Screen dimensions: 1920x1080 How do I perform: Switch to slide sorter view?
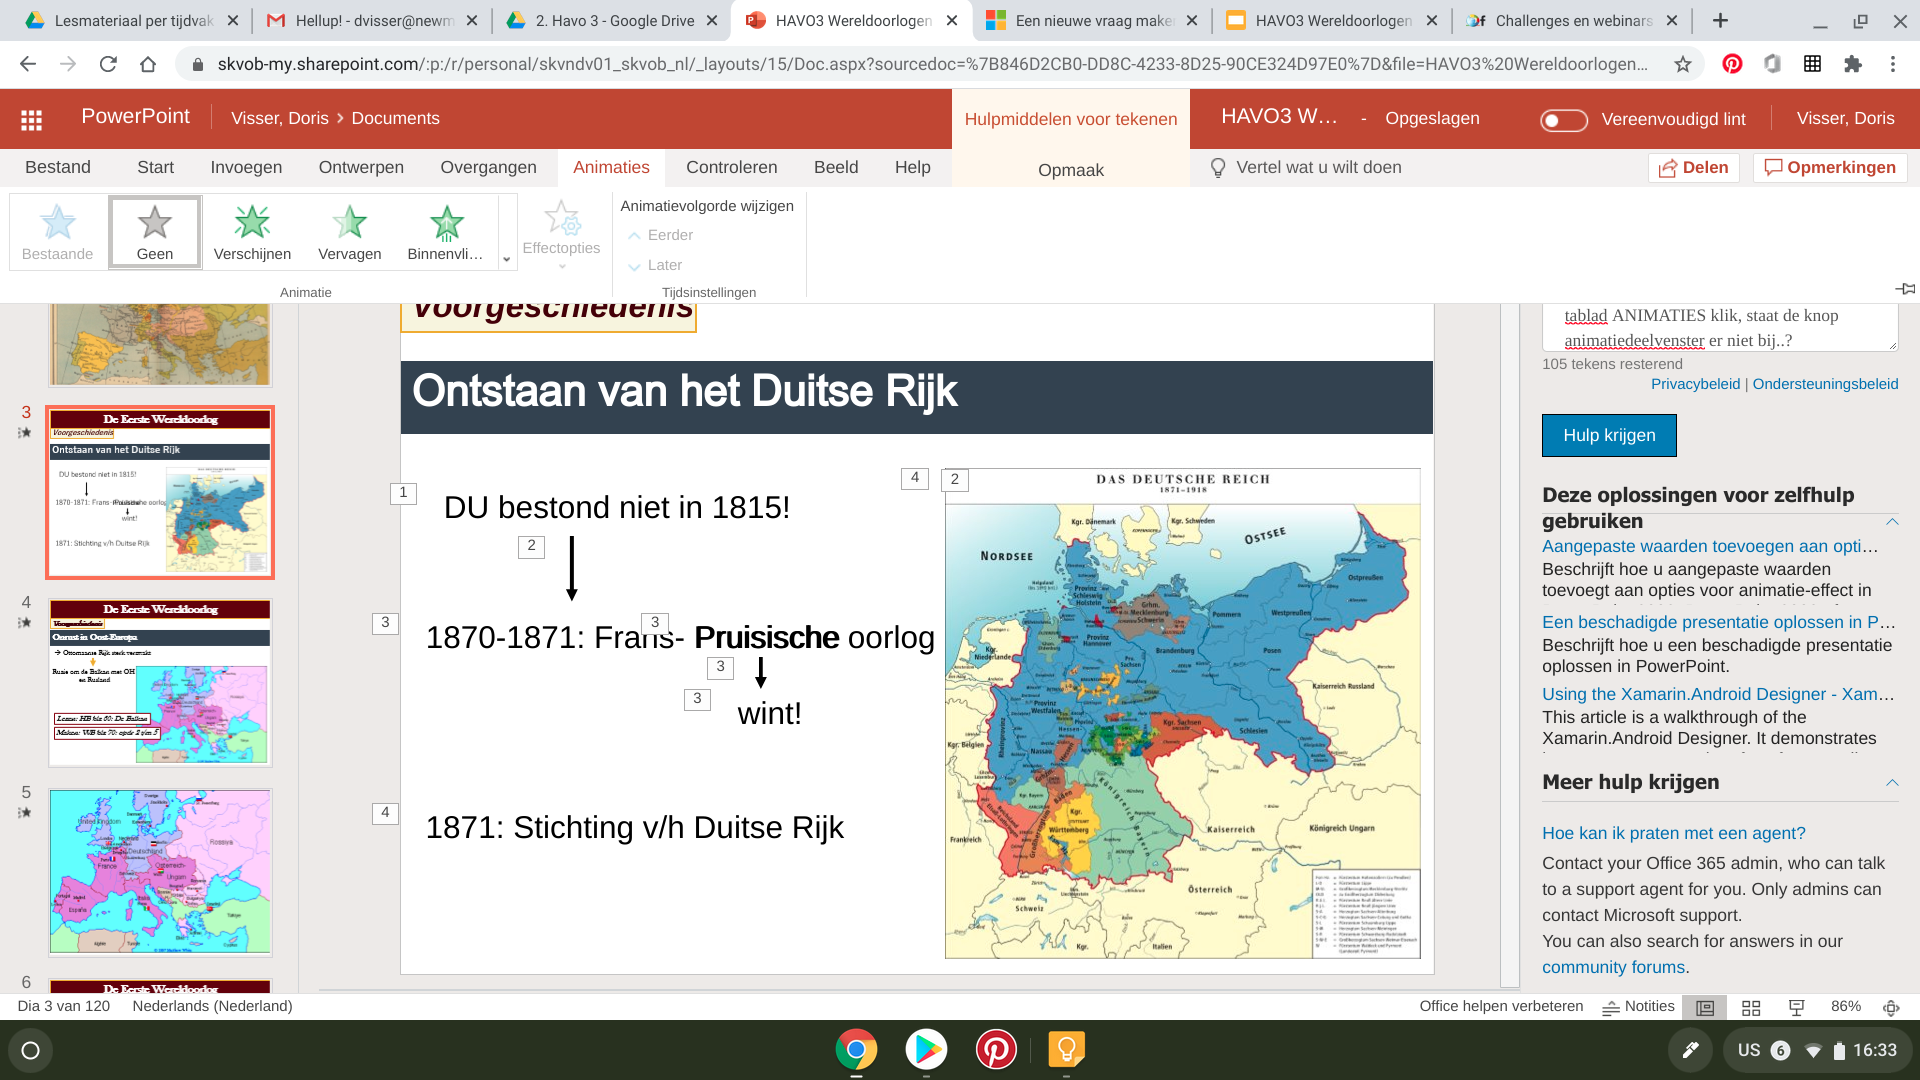click(x=1751, y=1007)
